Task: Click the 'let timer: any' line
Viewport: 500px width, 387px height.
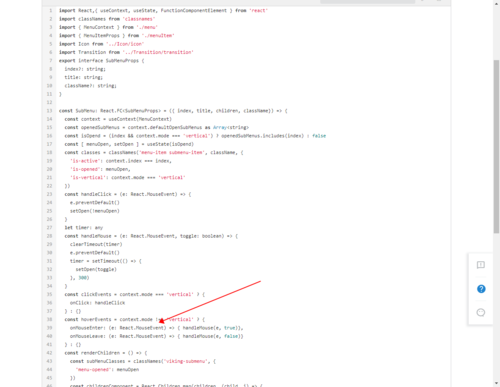Action: pyautogui.click(x=84, y=227)
